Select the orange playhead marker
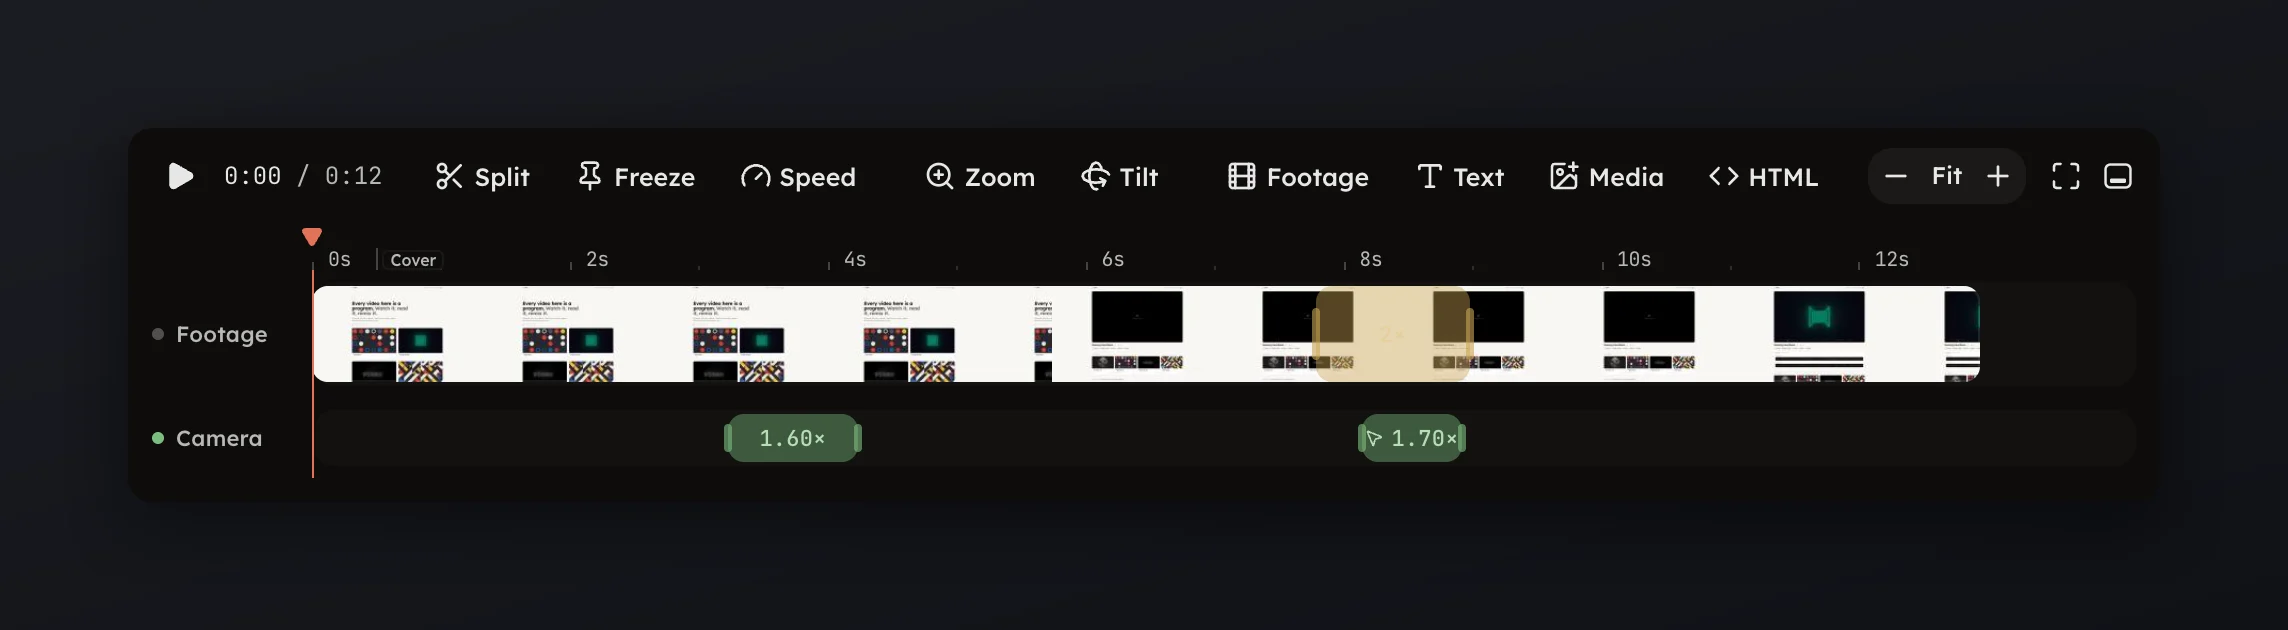 312,236
